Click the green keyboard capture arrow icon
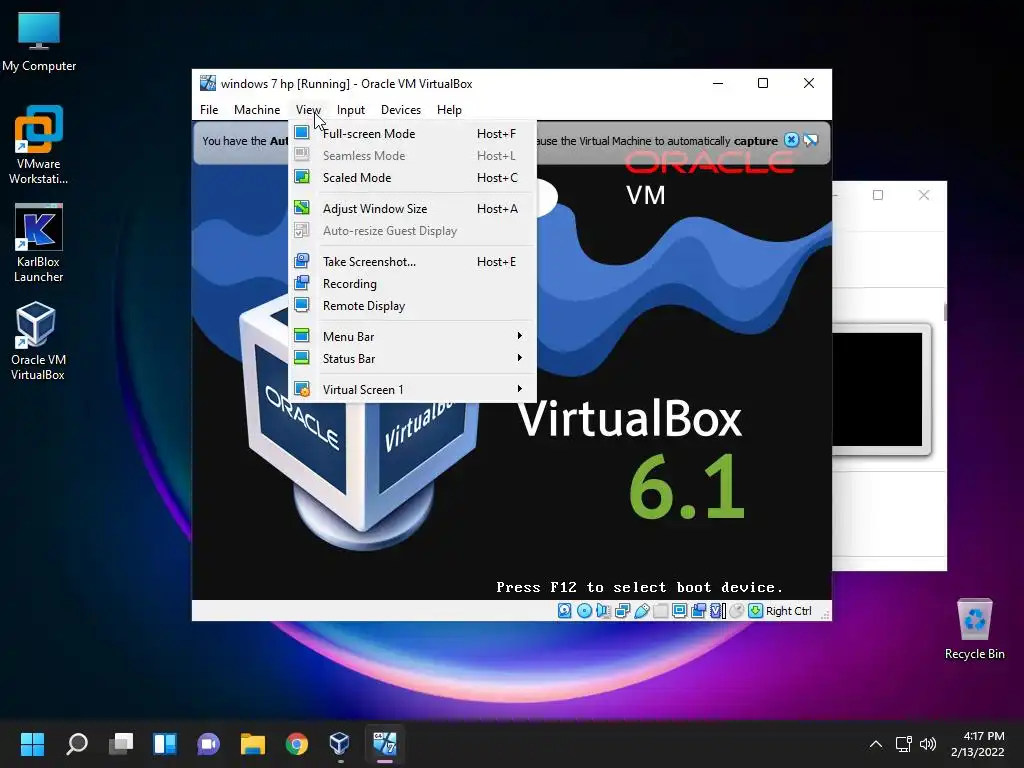Viewport: 1024px width, 768px height. click(756, 611)
